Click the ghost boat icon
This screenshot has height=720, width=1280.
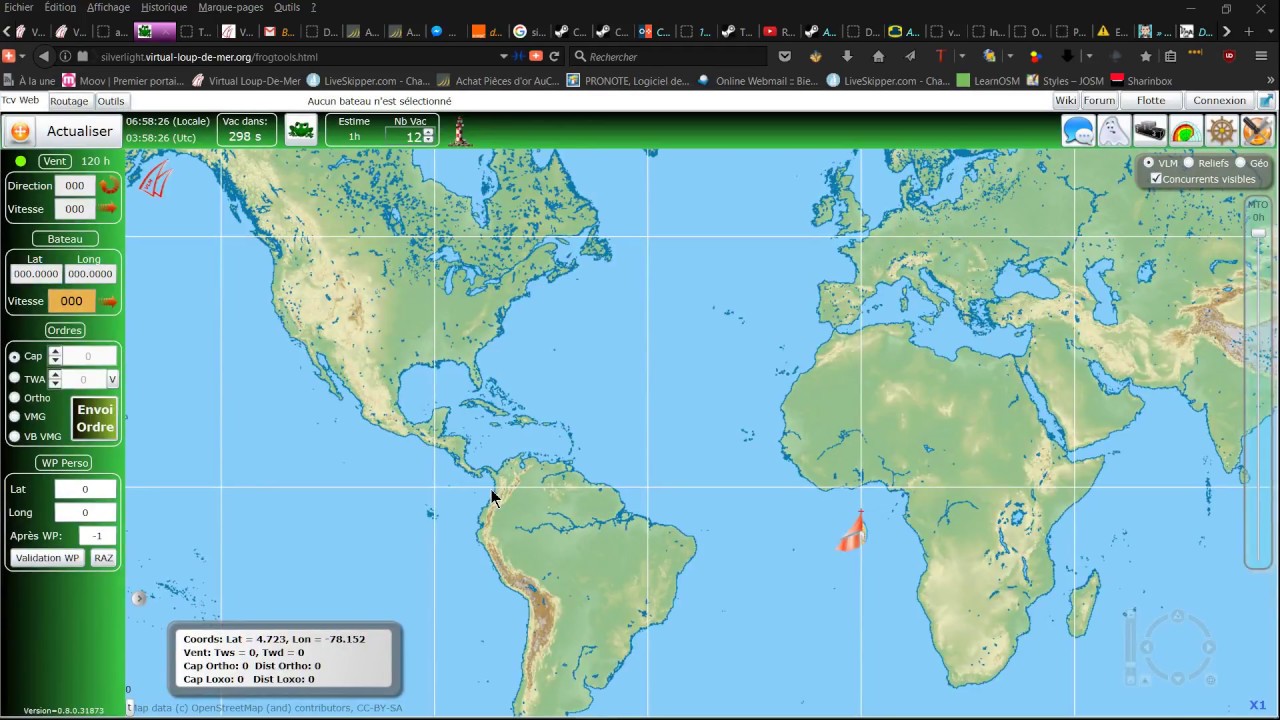click(1114, 131)
